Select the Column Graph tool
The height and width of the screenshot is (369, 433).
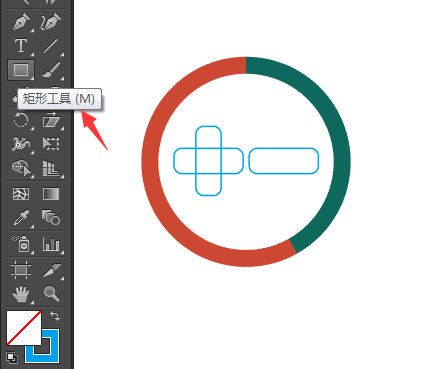(51, 244)
